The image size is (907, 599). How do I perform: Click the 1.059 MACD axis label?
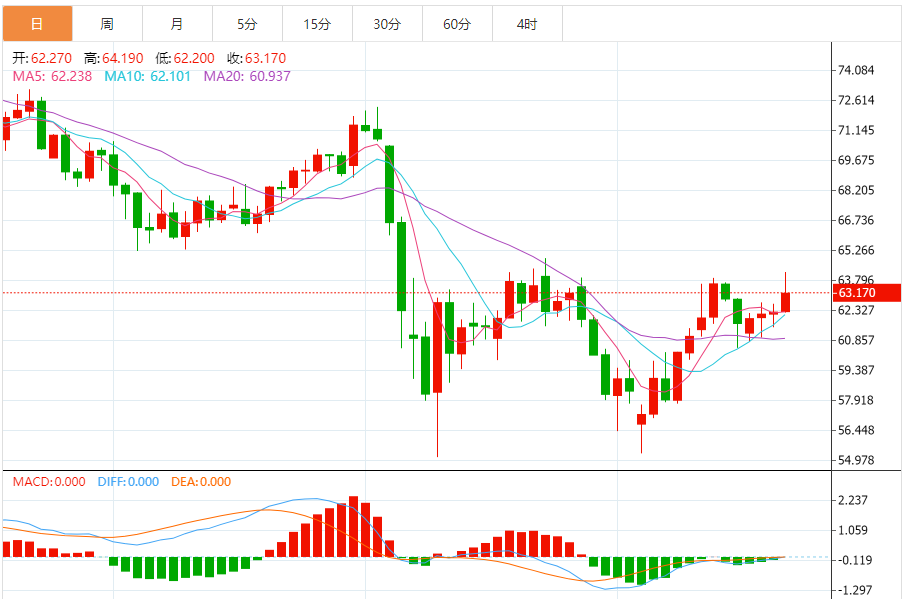coord(853,530)
